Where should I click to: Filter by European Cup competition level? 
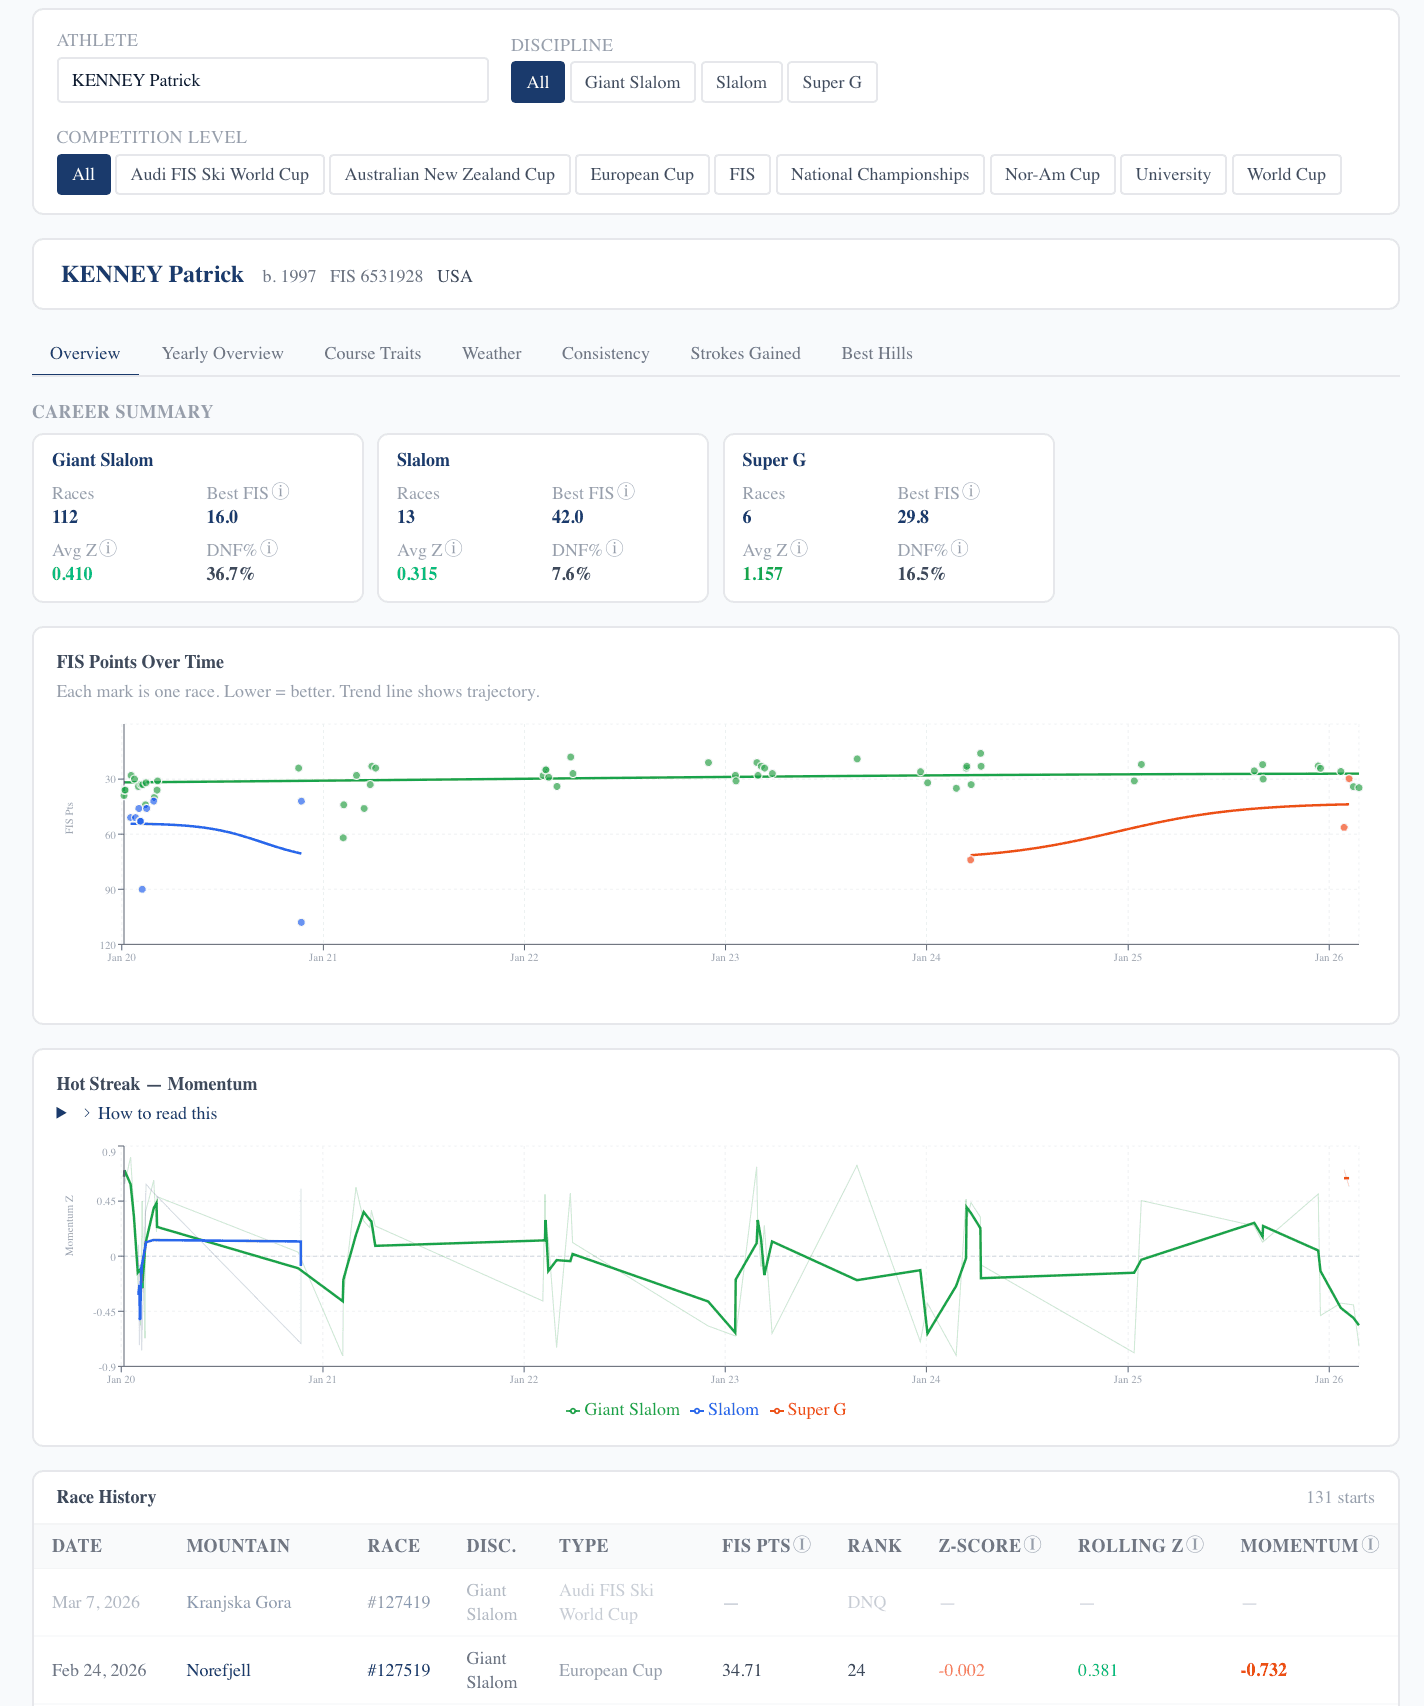tap(641, 174)
